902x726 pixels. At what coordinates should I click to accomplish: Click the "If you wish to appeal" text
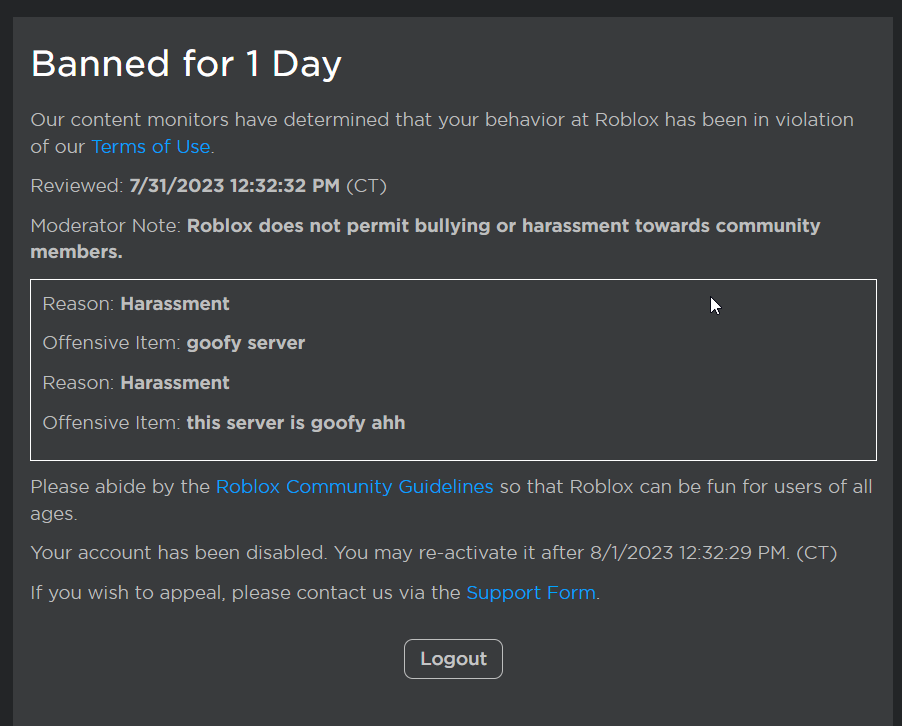[x=130, y=592]
